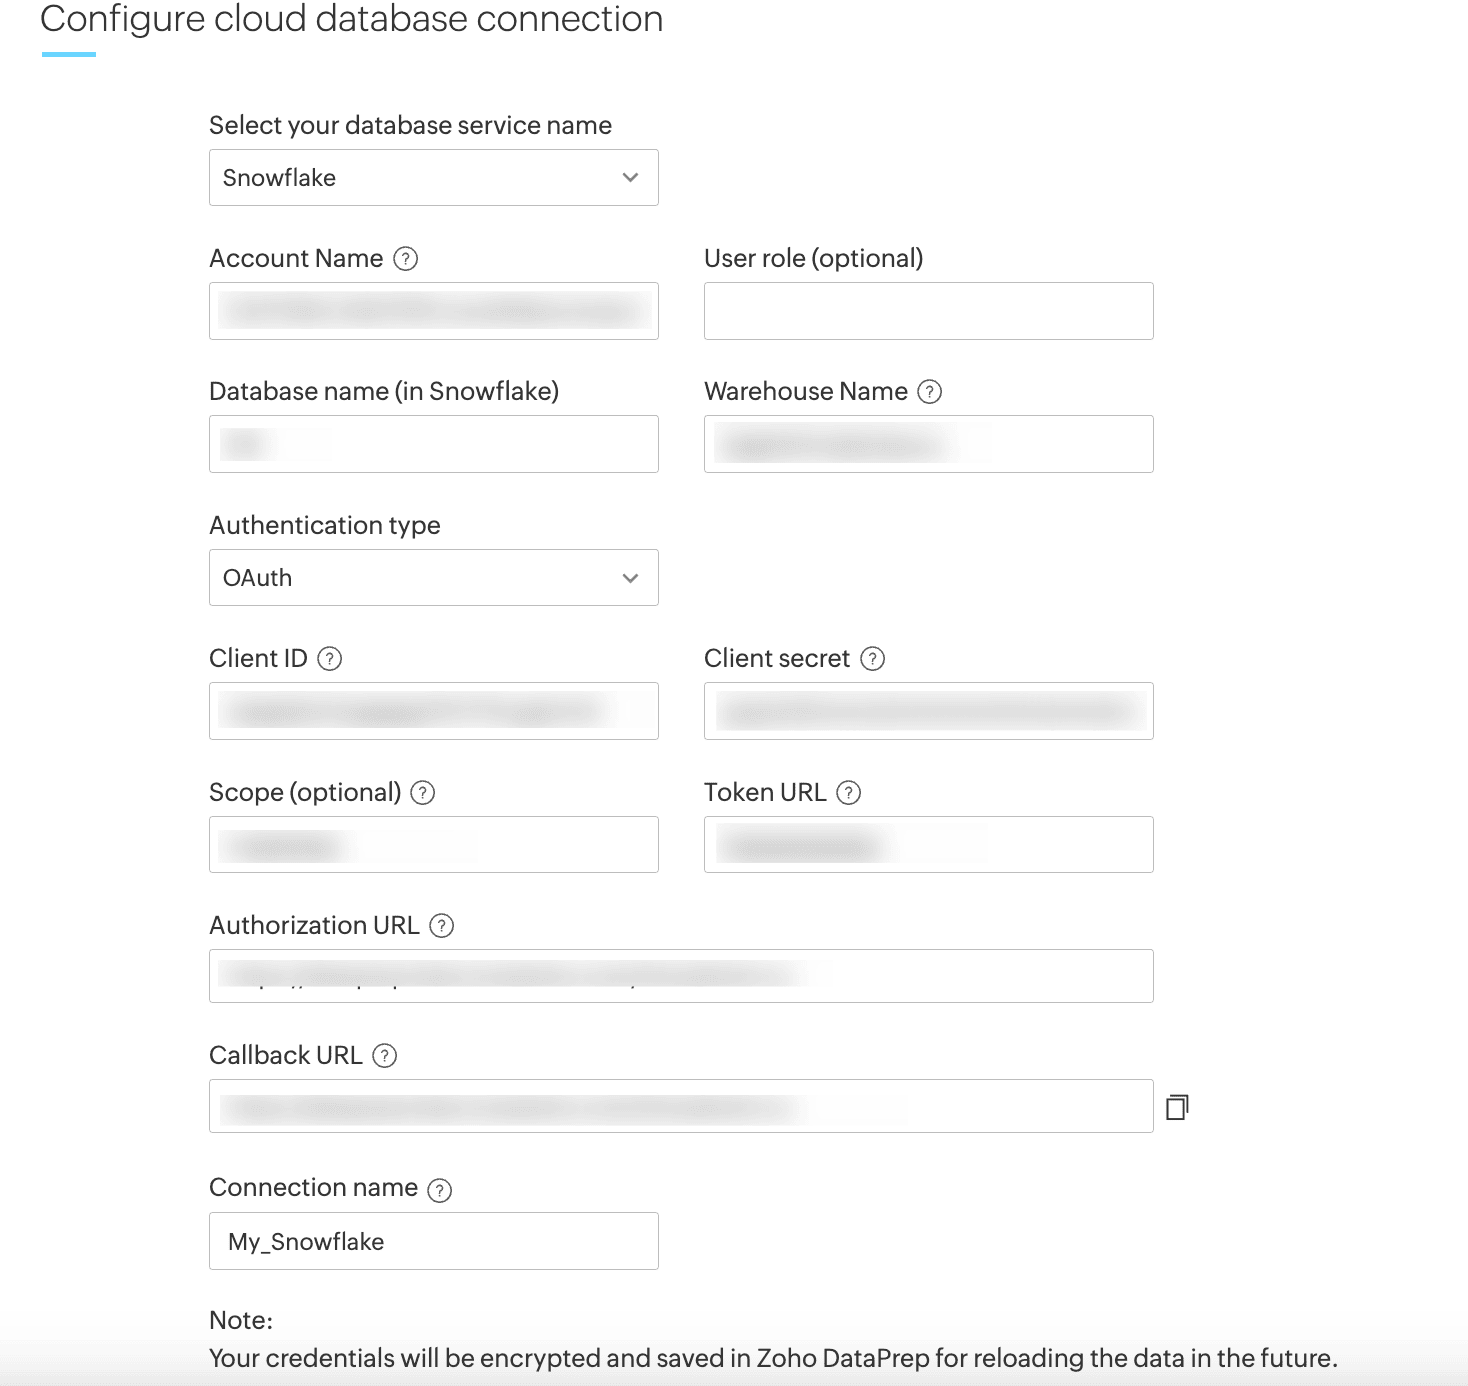1468x1386 pixels.
Task: Click the Connection name field My_Snowflake
Action: [433, 1241]
